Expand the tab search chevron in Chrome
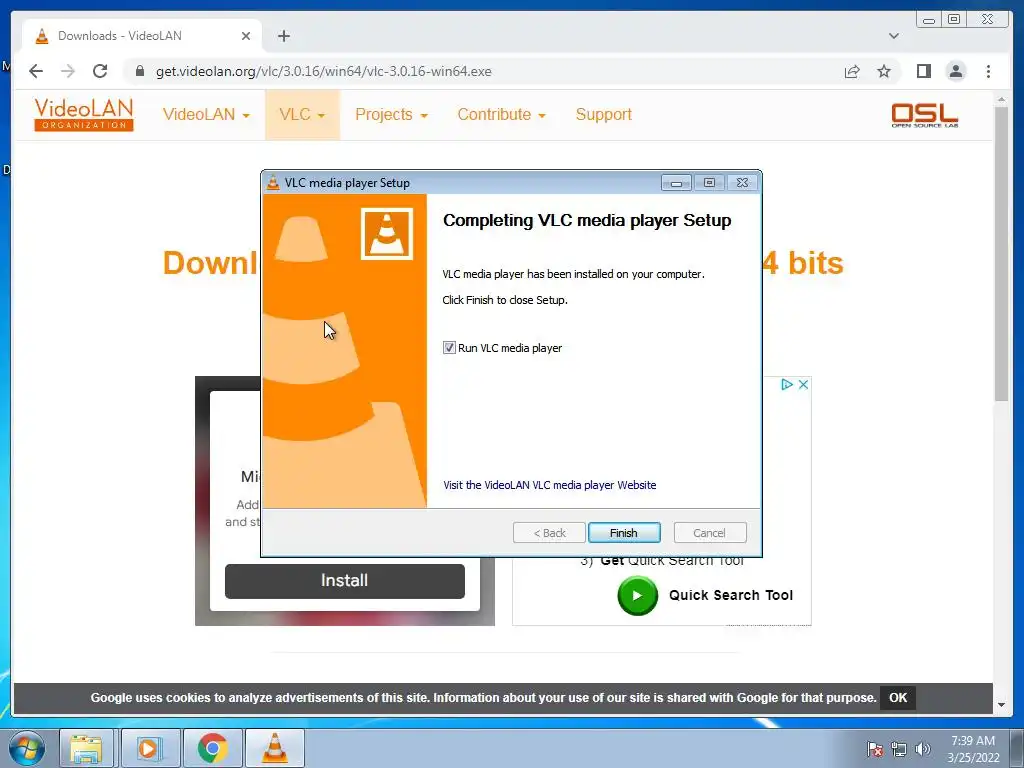The width and height of the screenshot is (1024, 768). 893,36
